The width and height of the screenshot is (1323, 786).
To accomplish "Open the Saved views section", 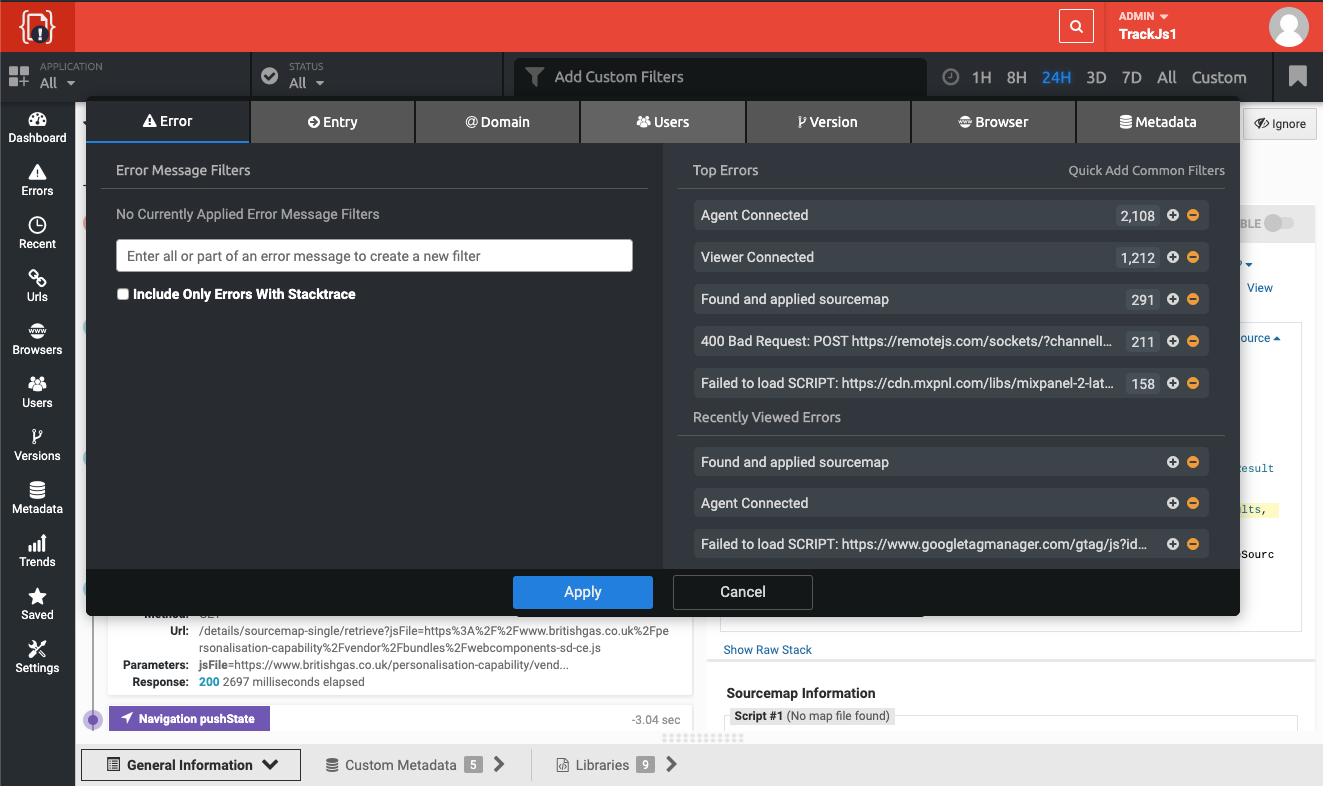I will (x=37, y=603).
